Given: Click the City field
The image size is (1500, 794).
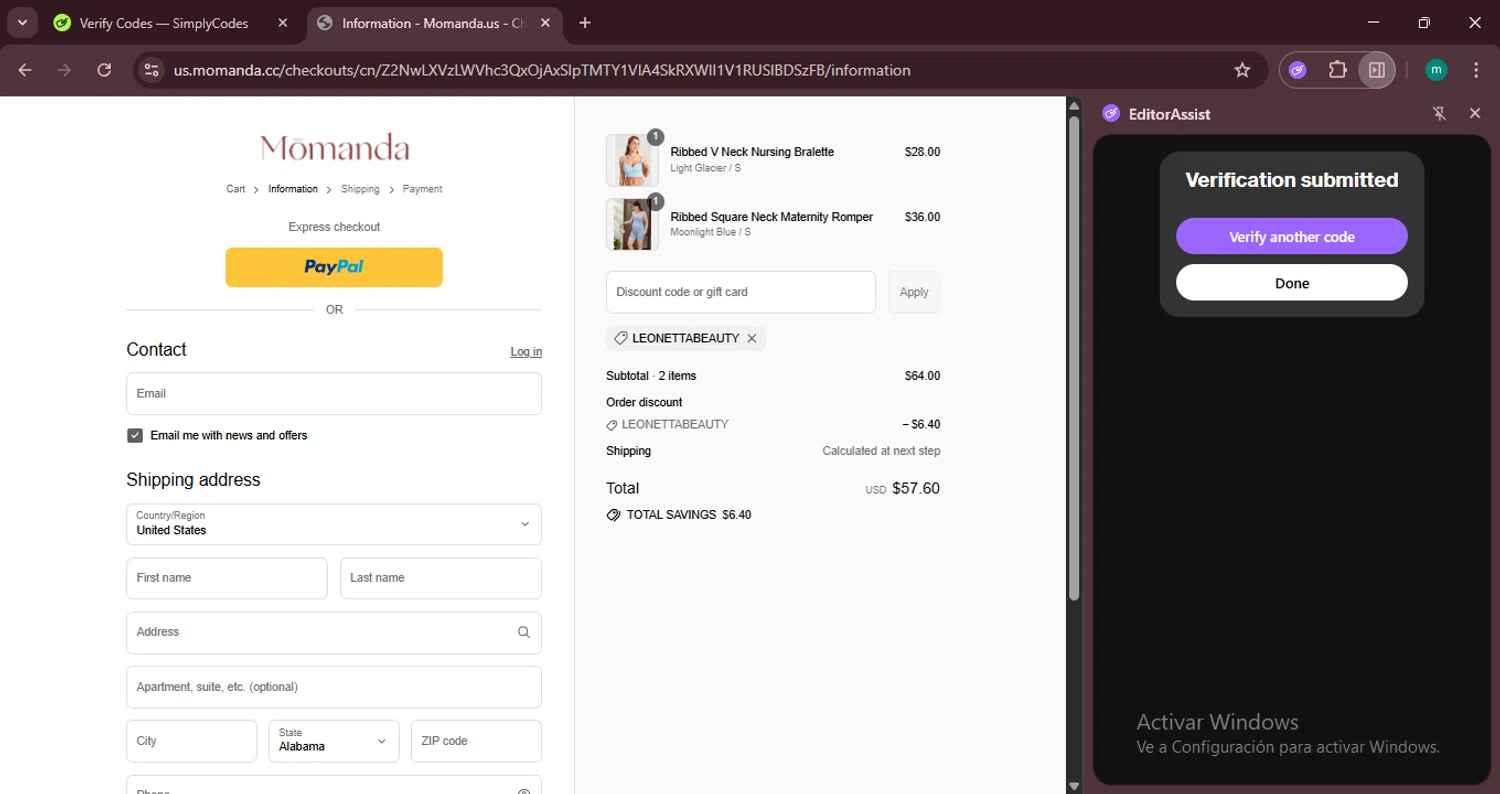Looking at the screenshot, I should (192, 741).
